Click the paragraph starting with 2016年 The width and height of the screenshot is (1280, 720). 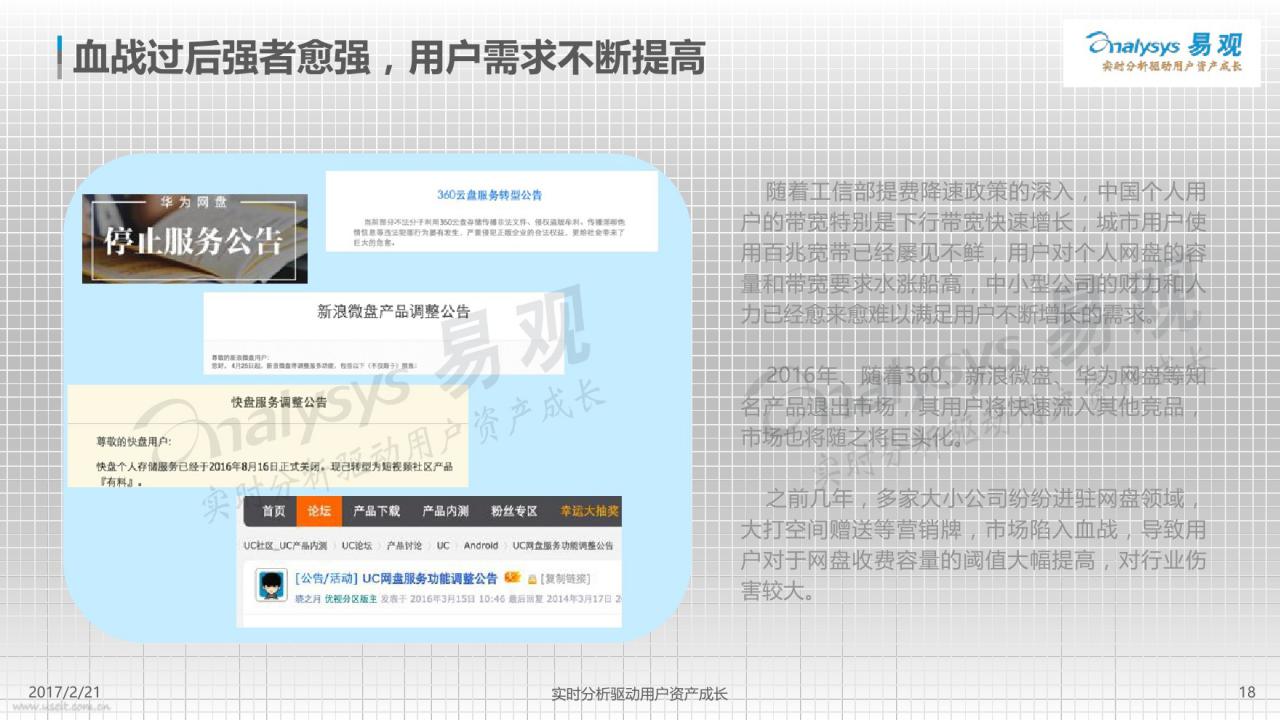(974, 407)
